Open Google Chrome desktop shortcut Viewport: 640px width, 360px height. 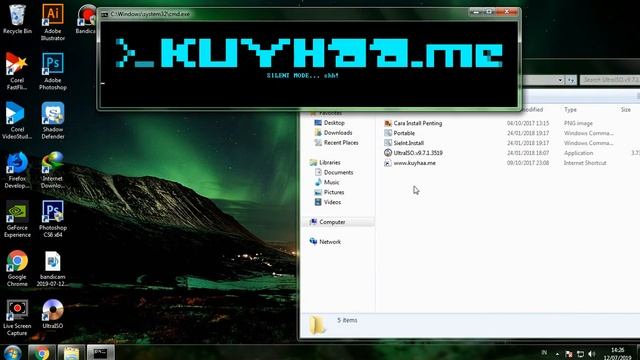coord(17,269)
